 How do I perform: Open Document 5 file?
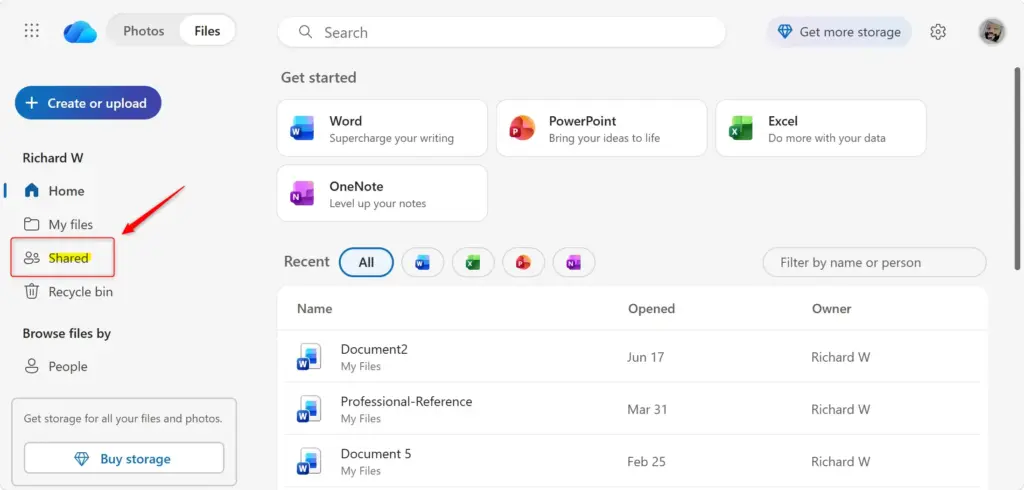click(x=376, y=453)
